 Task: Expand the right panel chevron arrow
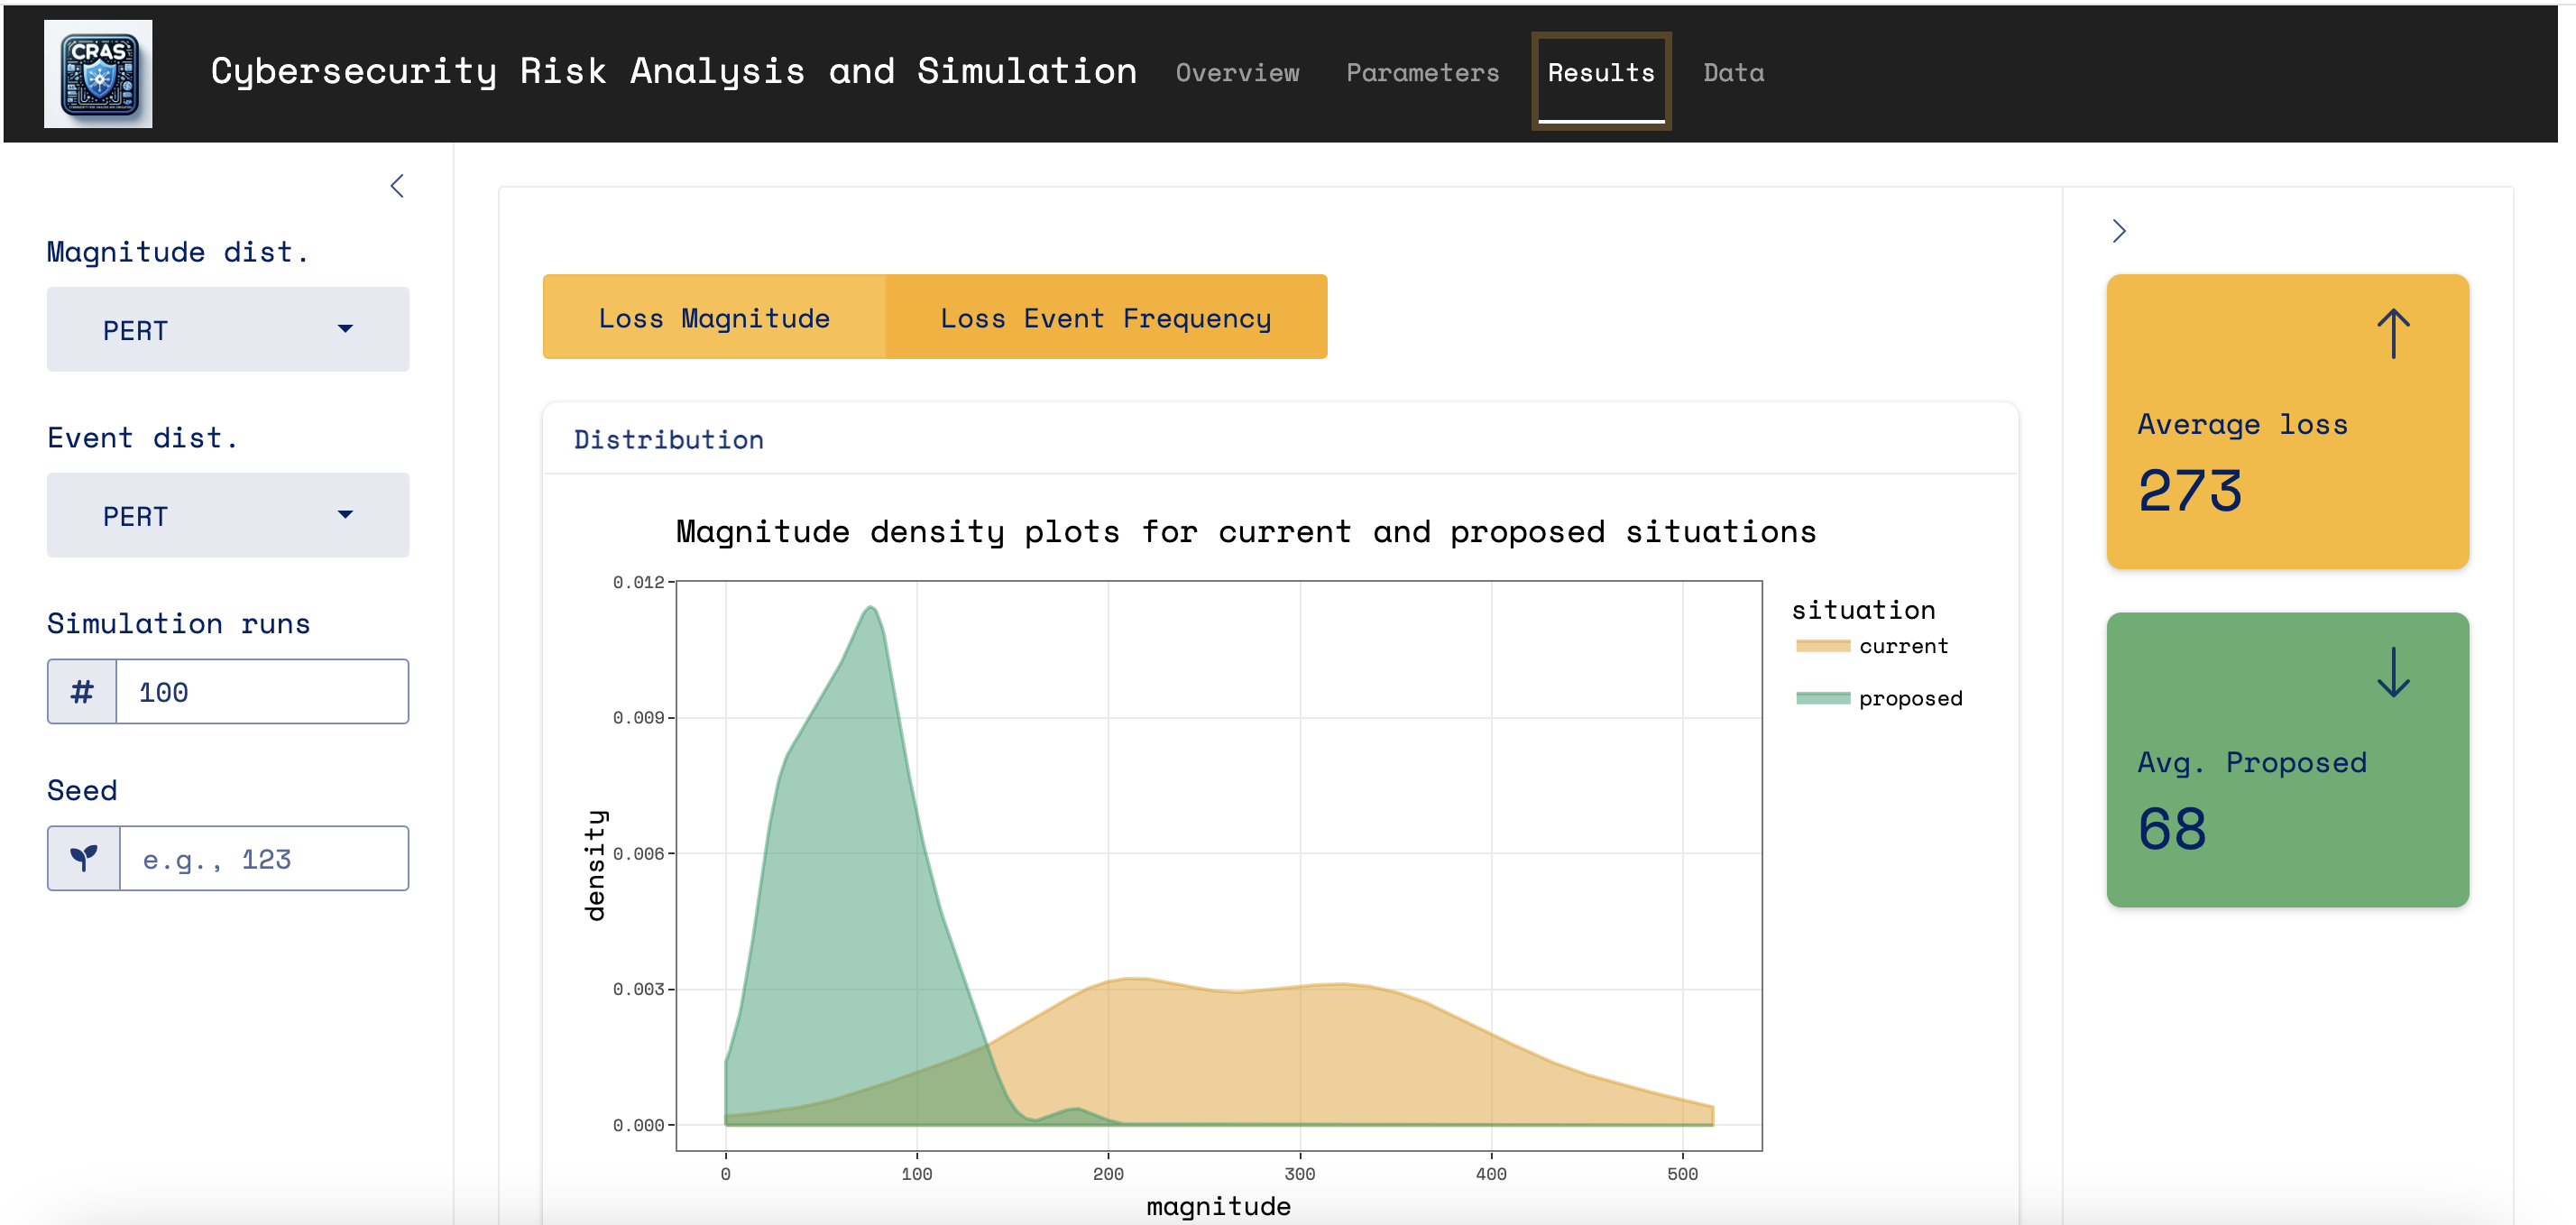(2118, 231)
